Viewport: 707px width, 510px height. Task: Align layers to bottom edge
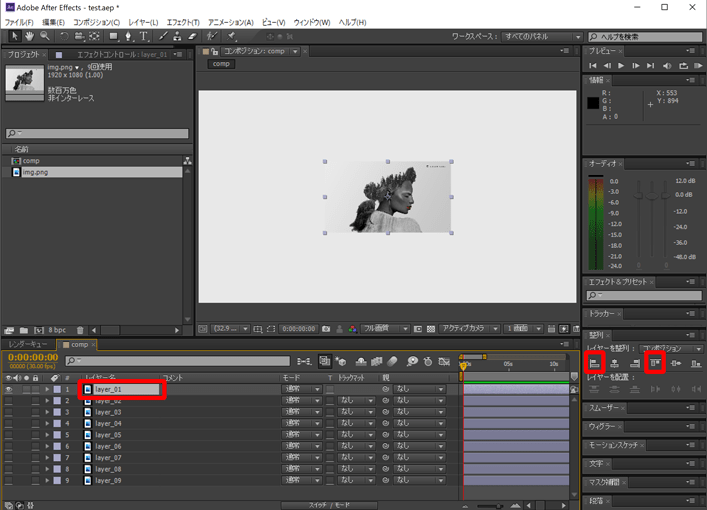[x=696, y=363]
